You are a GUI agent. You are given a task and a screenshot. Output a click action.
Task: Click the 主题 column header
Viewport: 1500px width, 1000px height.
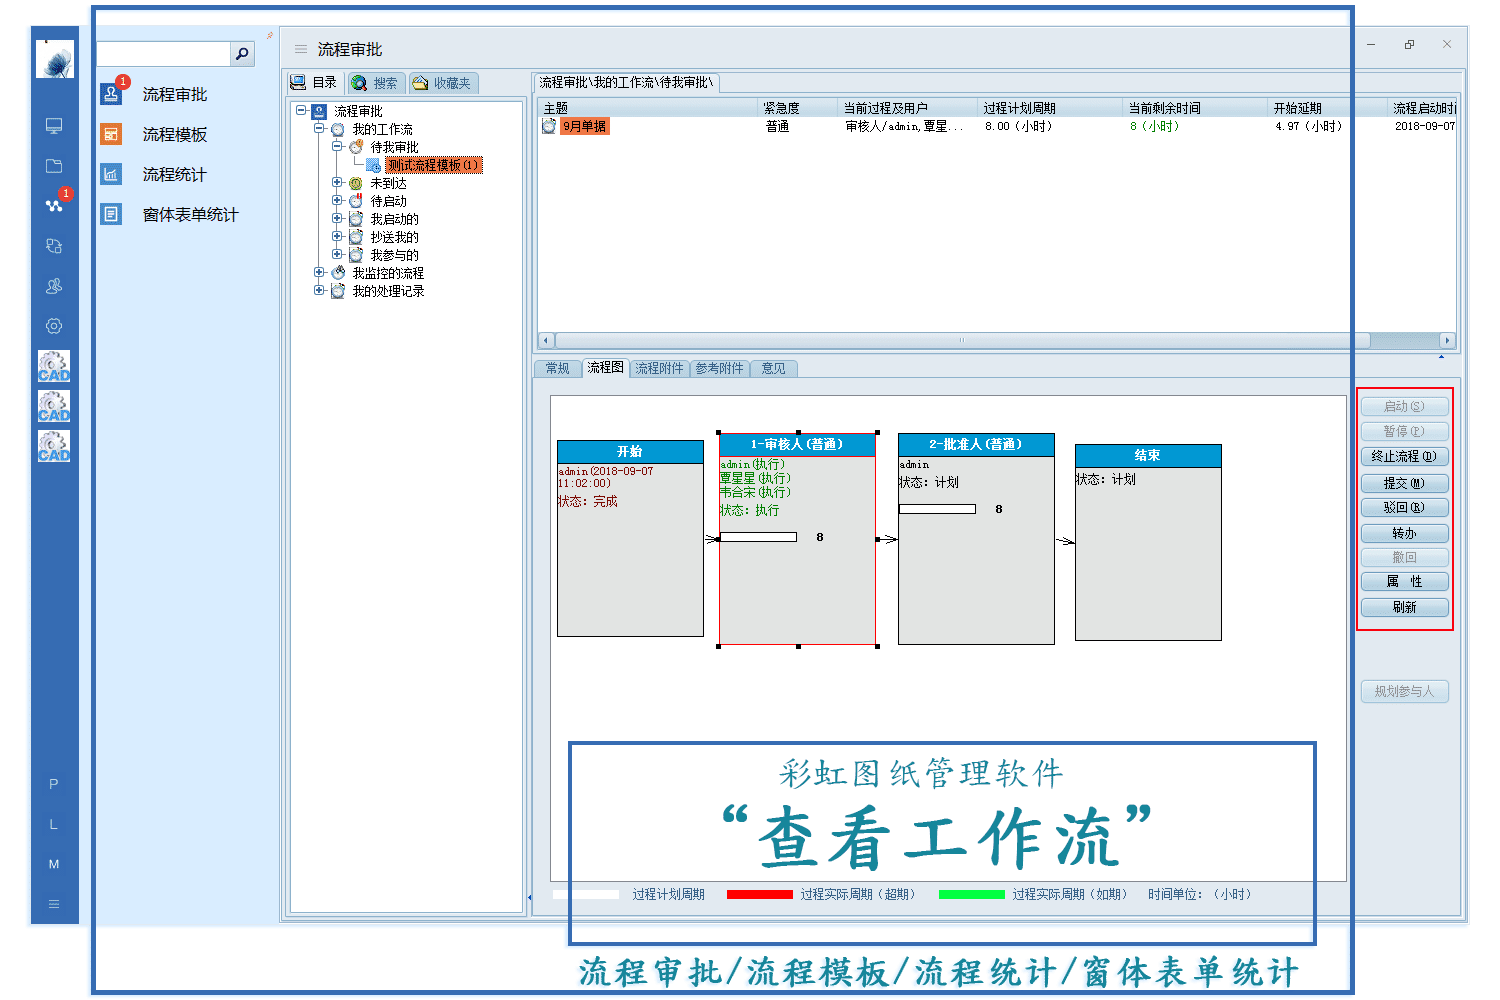(648, 108)
